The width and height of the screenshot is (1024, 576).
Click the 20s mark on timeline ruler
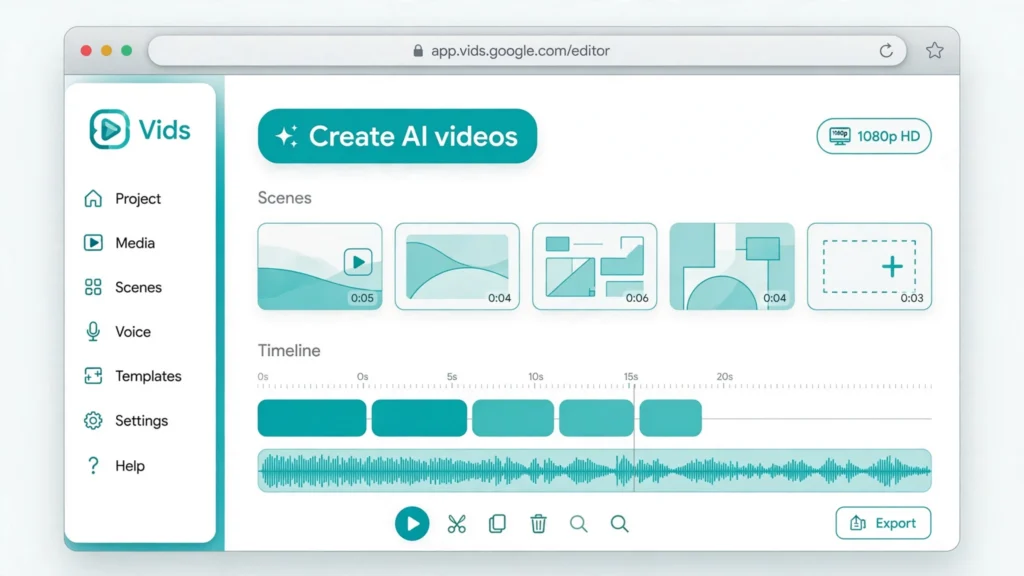click(724, 377)
